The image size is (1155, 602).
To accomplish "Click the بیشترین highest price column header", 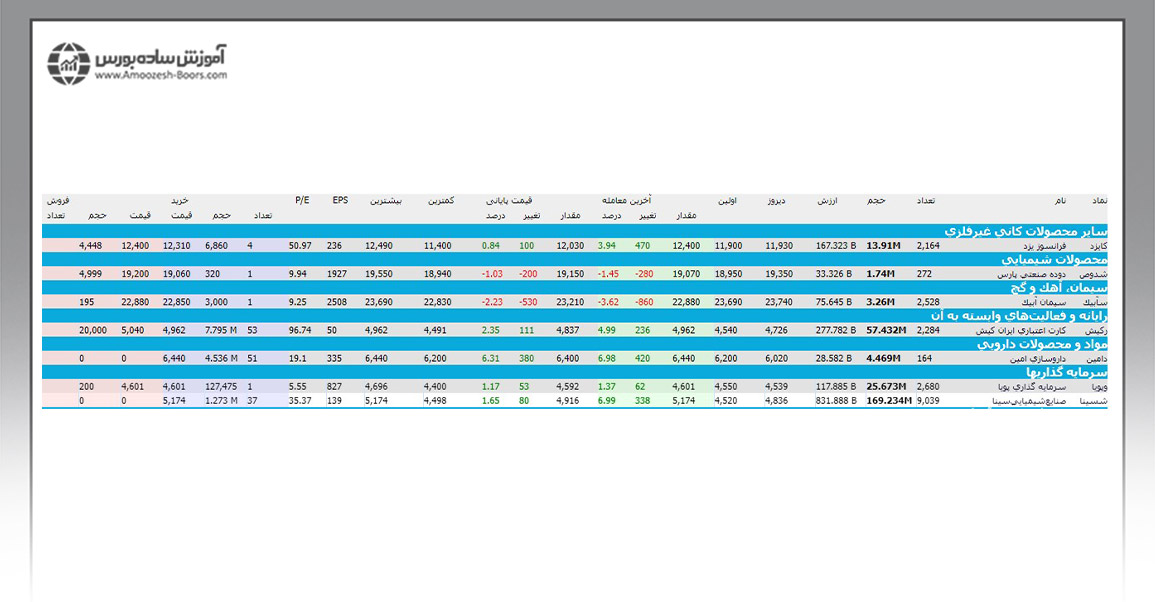I will [x=385, y=201].
